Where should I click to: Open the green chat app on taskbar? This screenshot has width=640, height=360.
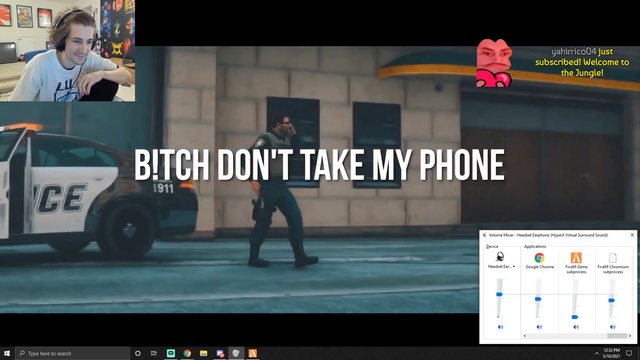[x=171, y=353]
